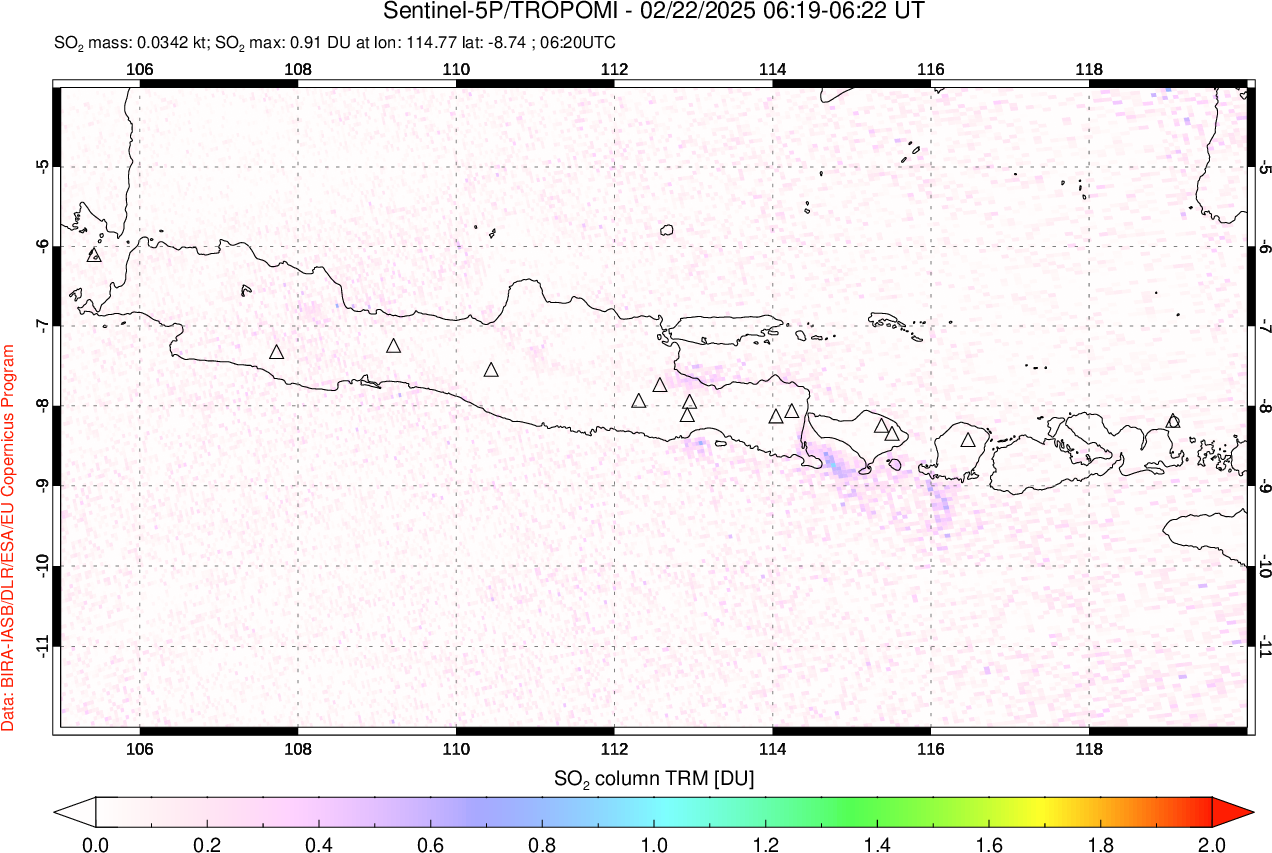
Task: Click the 'SO2 column TRM [DU]' colorbar label
Action: pos(654,777)
